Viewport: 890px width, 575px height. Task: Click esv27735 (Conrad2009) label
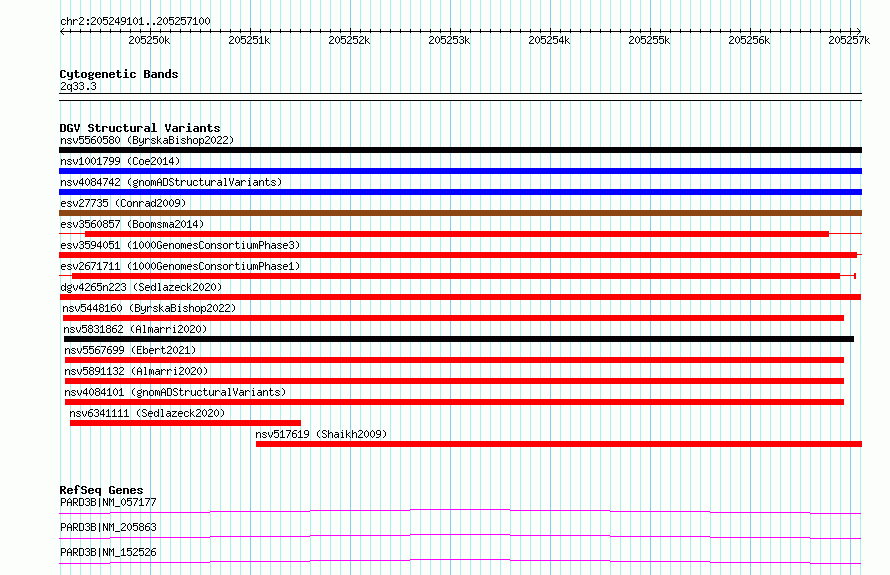coord(123,203)
